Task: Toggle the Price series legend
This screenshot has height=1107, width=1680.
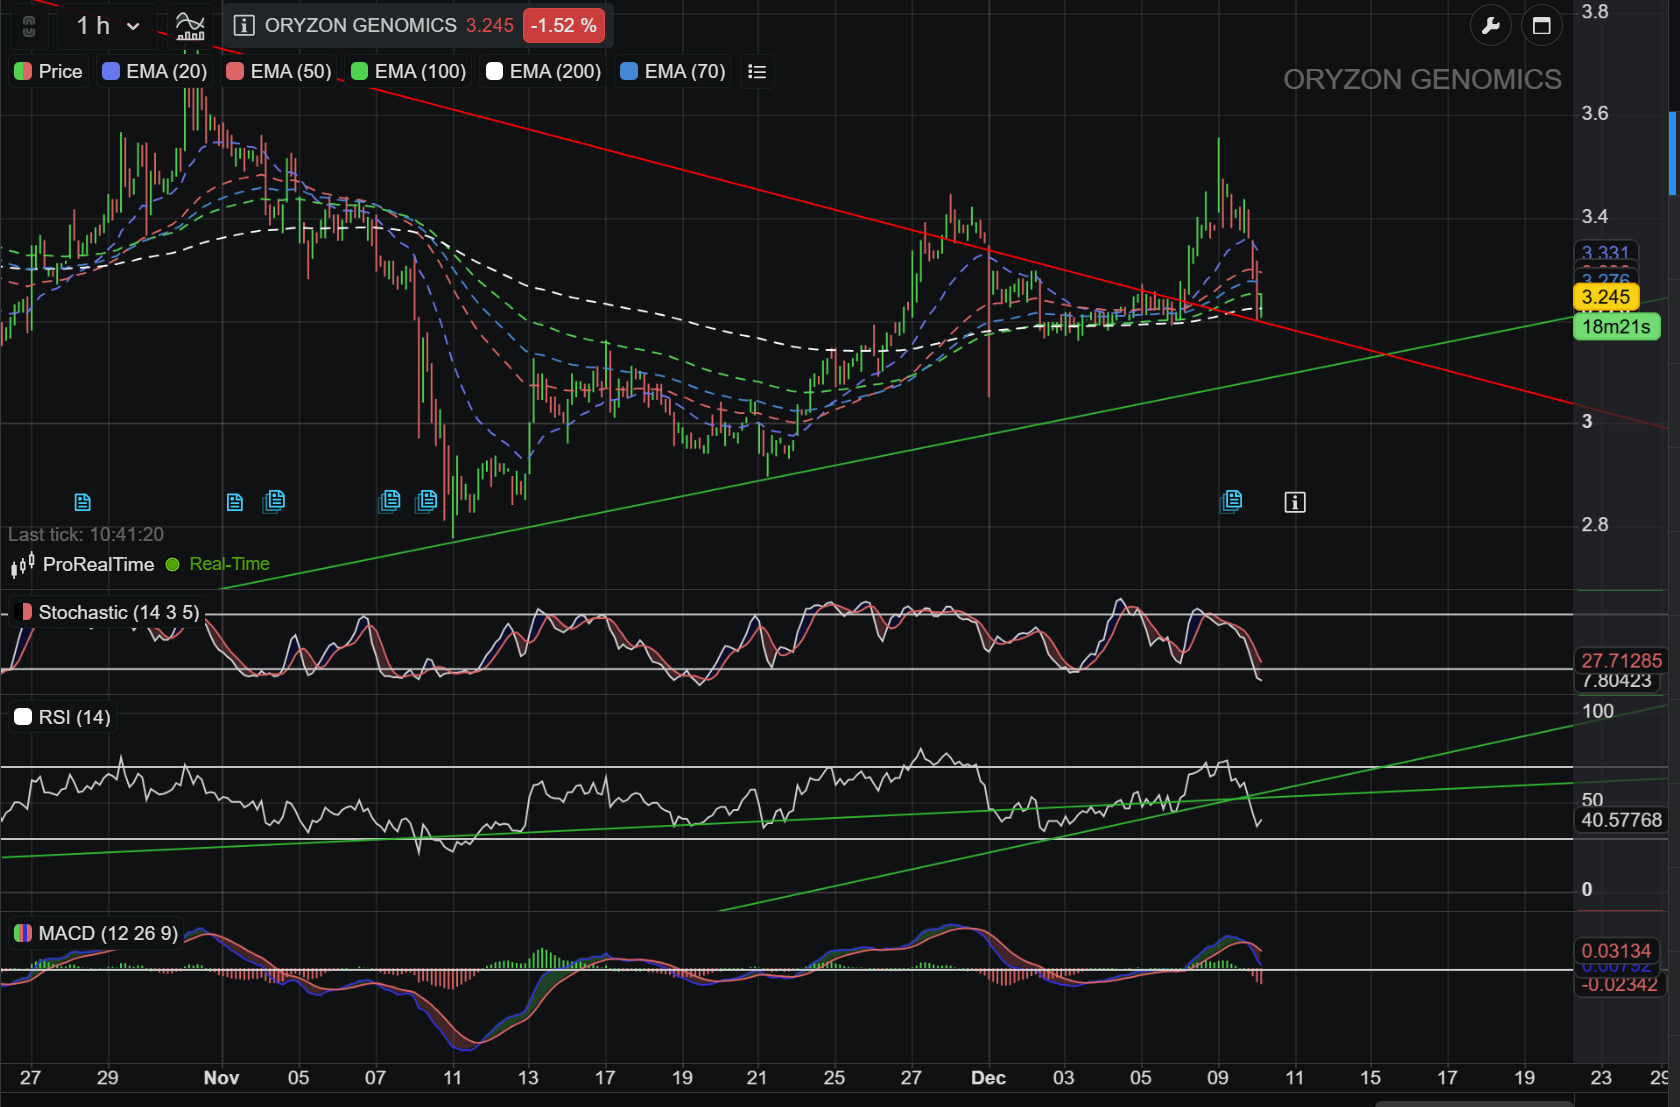Action: coord(48,72)
